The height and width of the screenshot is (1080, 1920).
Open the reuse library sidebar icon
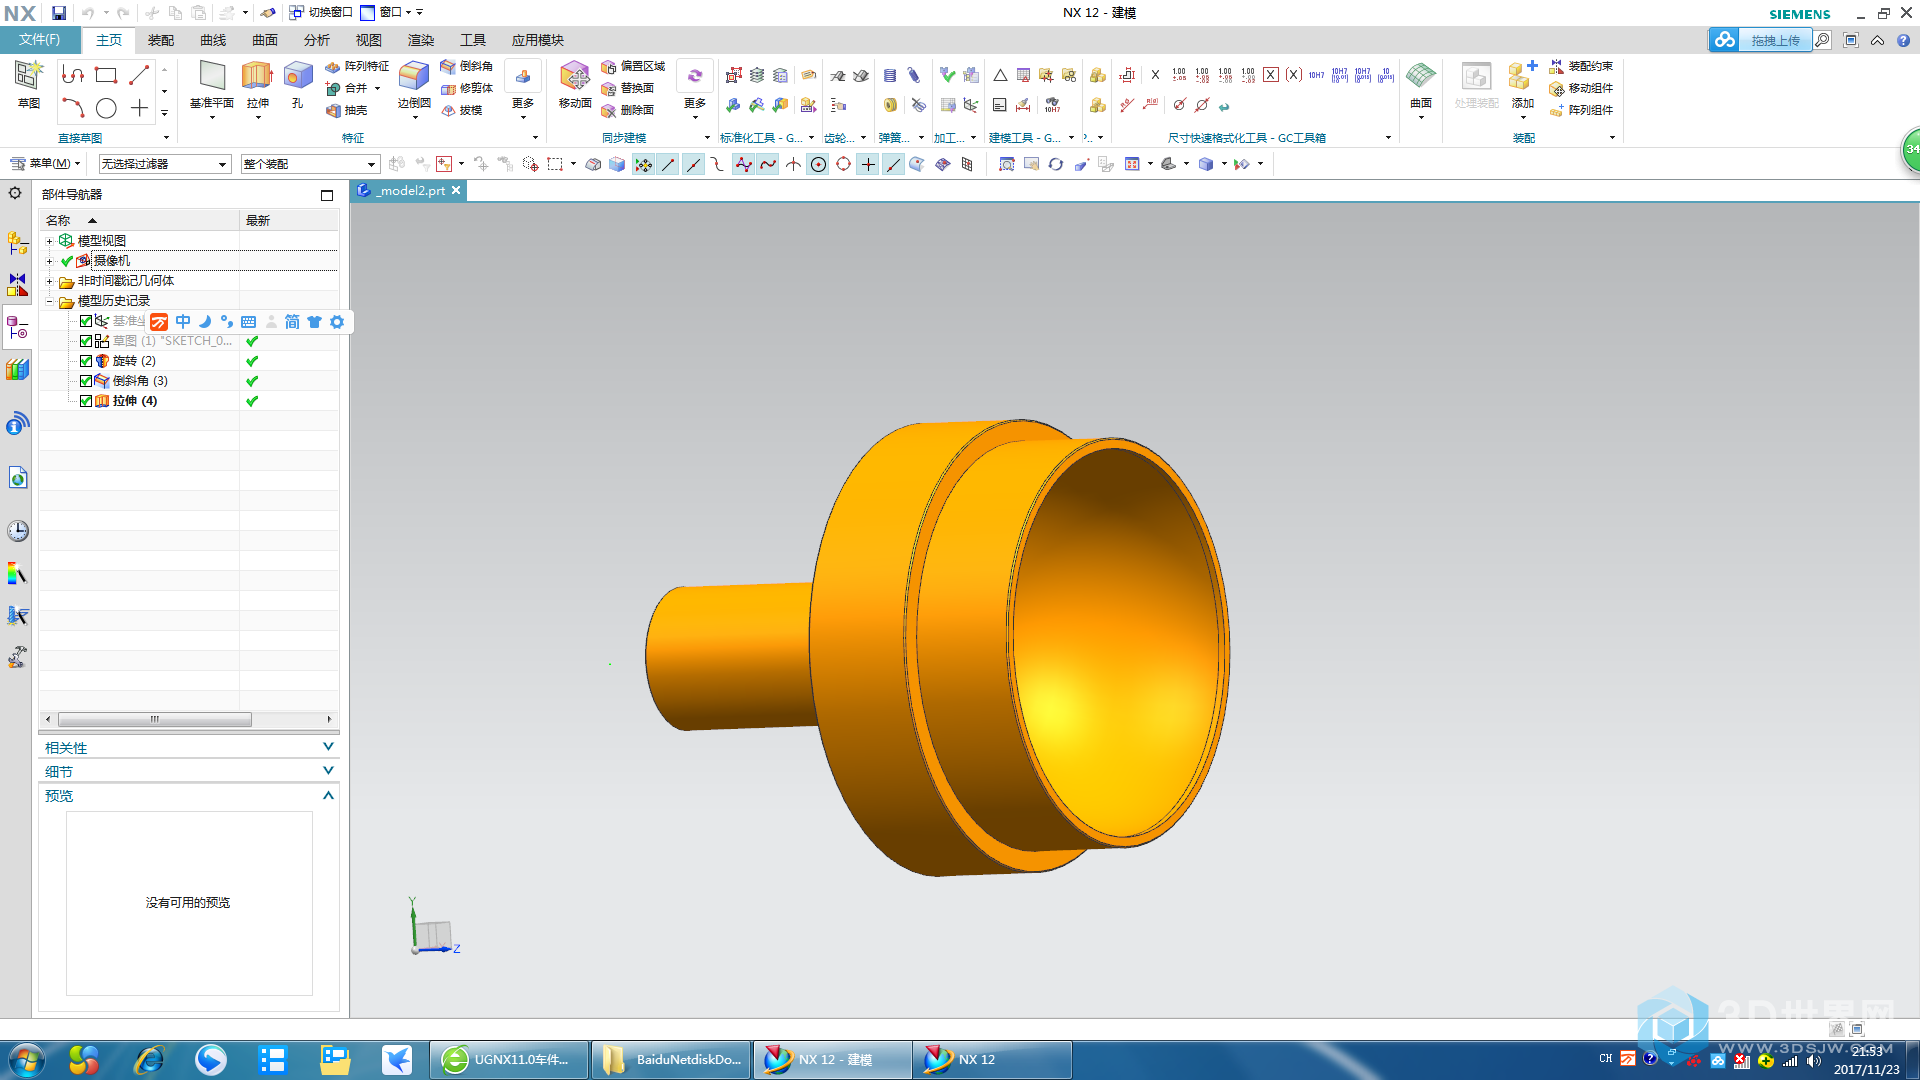click(17, 370)
